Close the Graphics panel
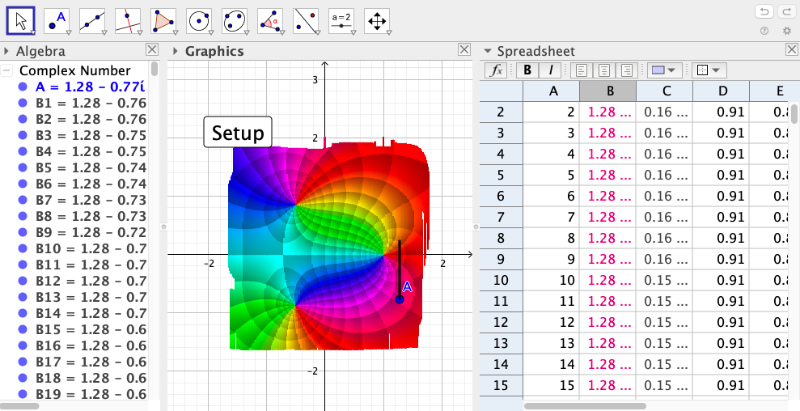The height and width of the screenshot is (411, 800). [x=464, y=49]
